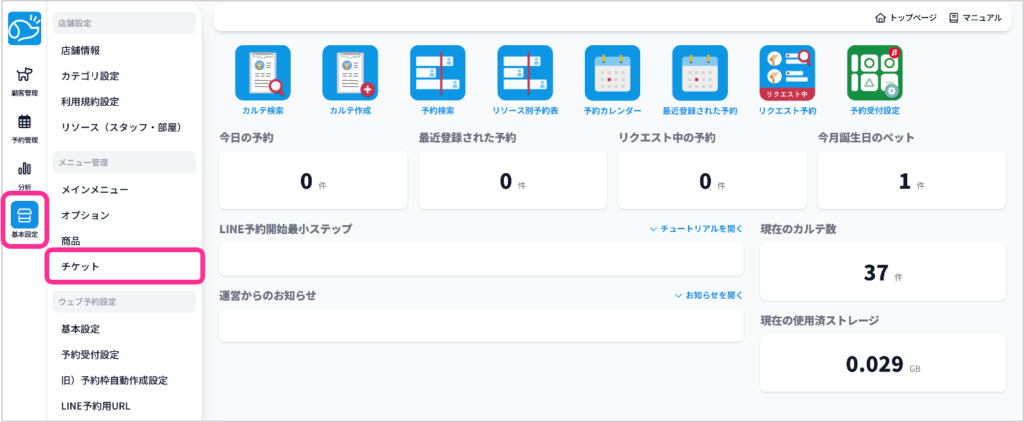1024x422 pixels.
Task: Open the 予約カレンダー icon
Action: point(612,73)
